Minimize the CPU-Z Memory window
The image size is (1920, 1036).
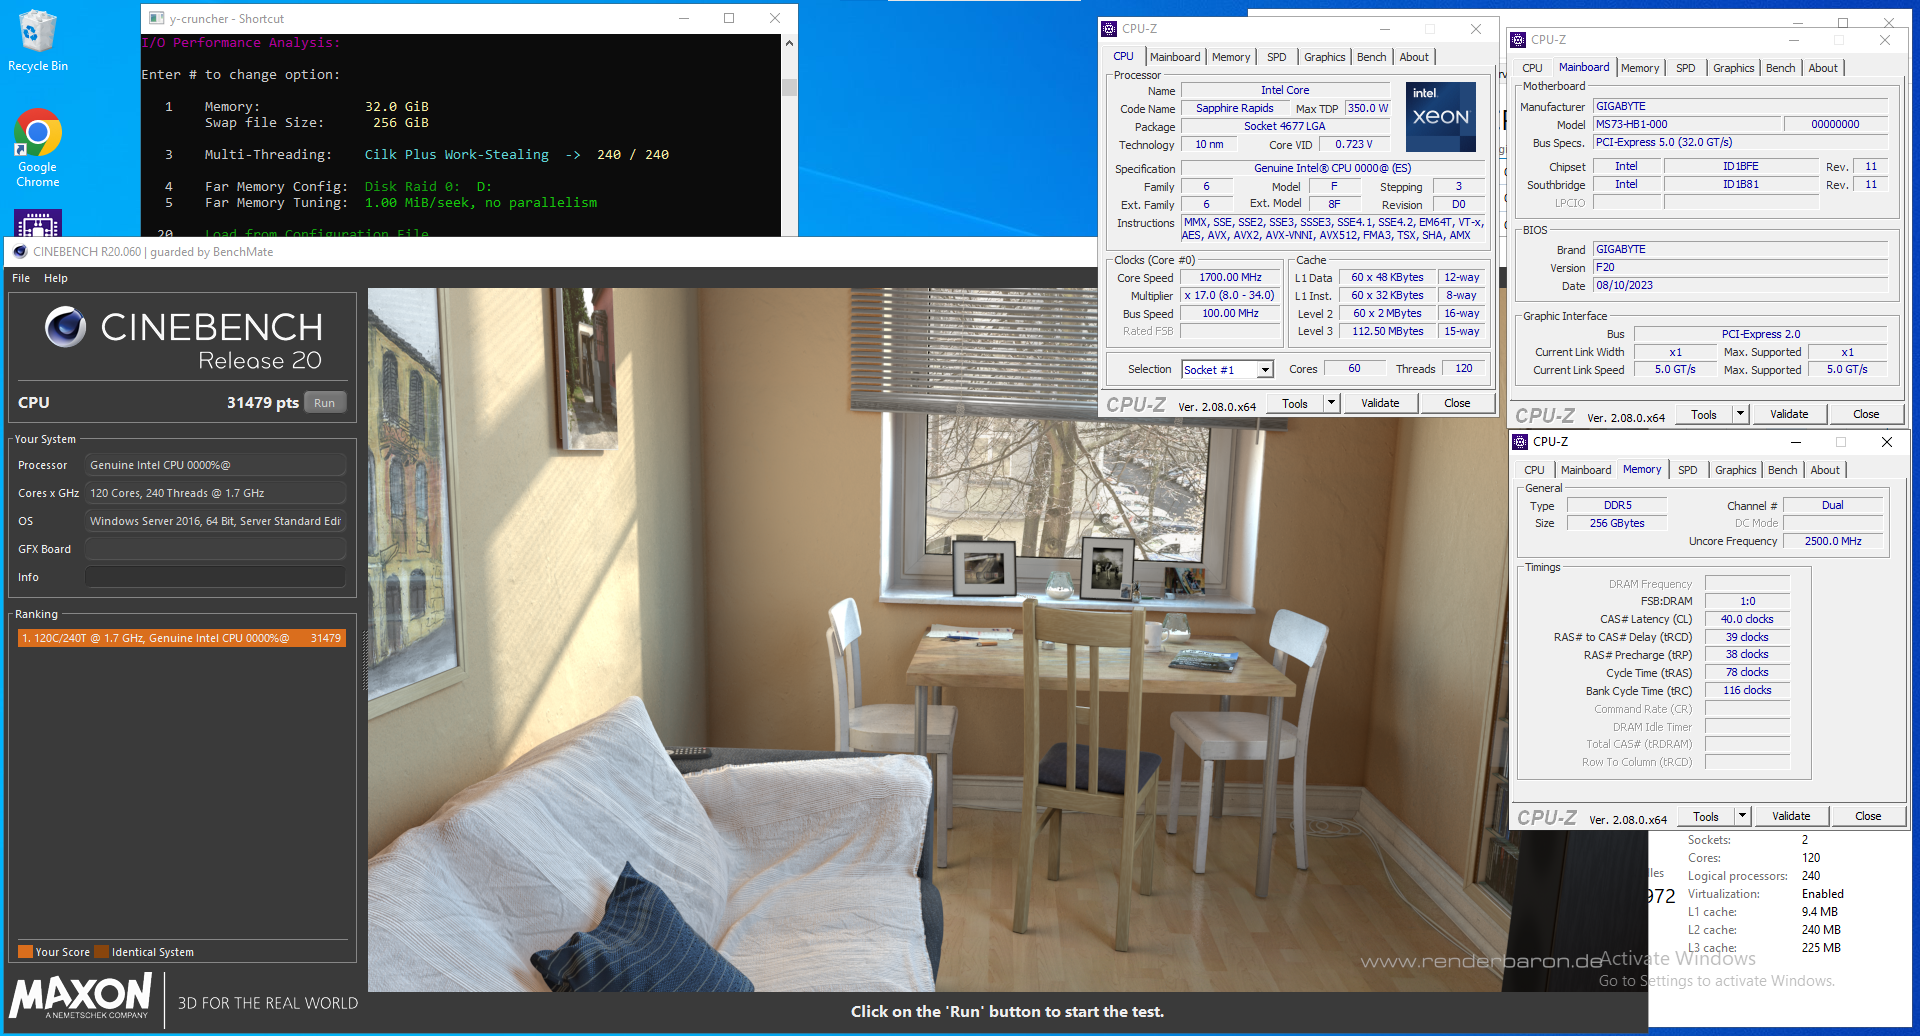[1795, 442]
